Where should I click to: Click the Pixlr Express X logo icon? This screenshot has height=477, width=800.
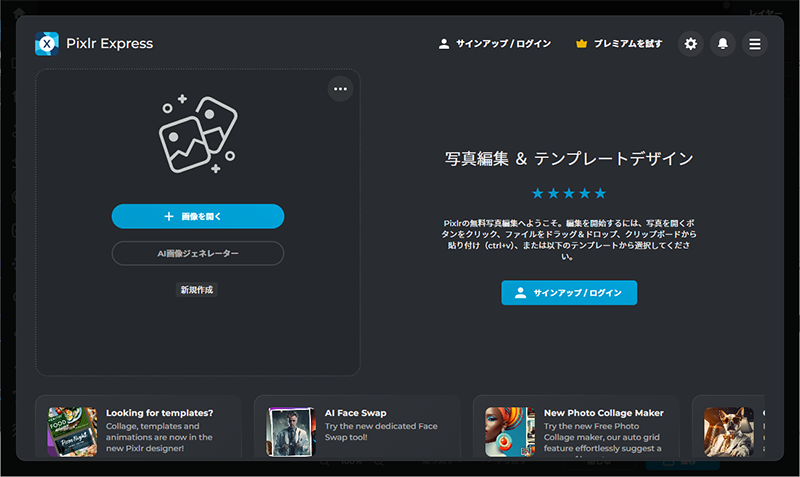coord(46,44)
